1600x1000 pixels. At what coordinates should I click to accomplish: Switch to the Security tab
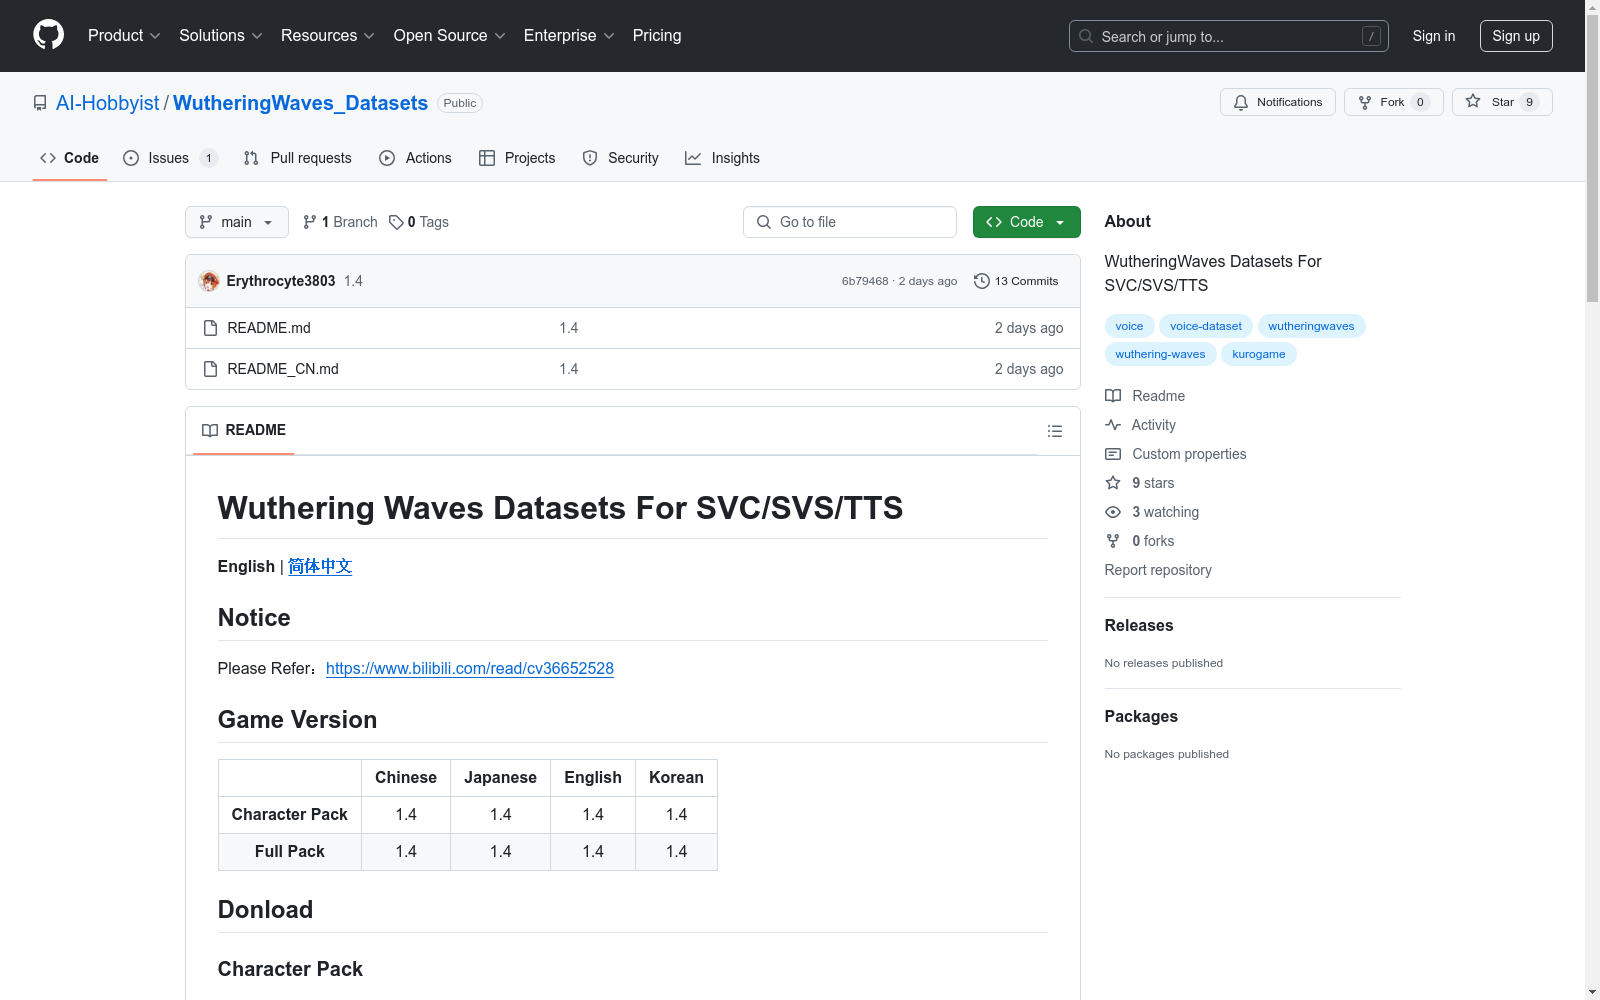click(621, 158)
